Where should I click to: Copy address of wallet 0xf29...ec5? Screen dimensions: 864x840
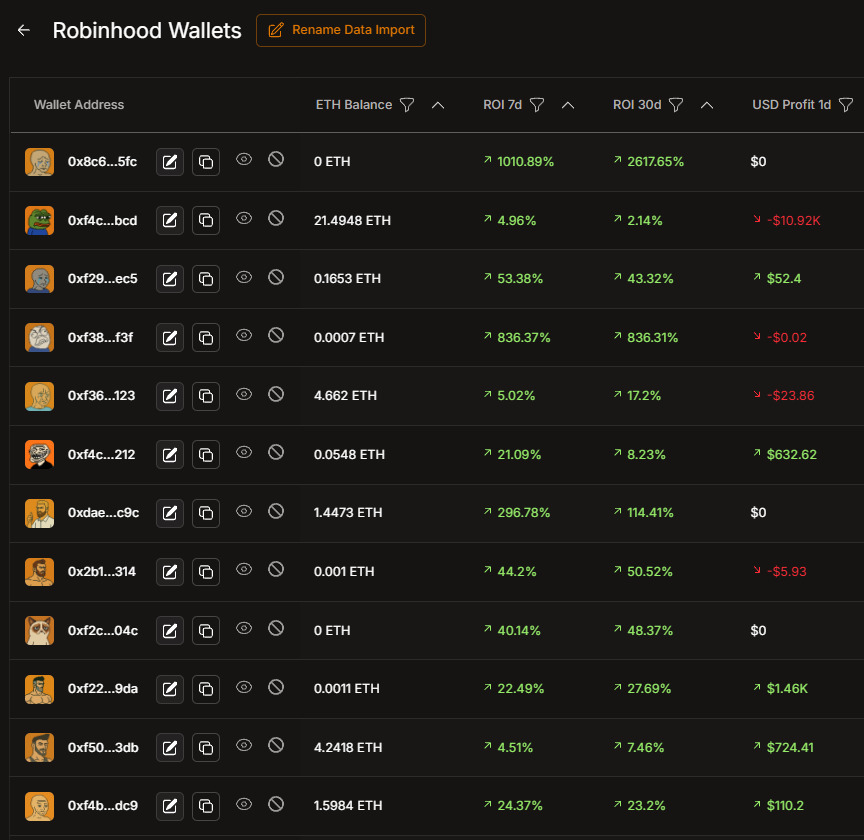coord(206,279)
